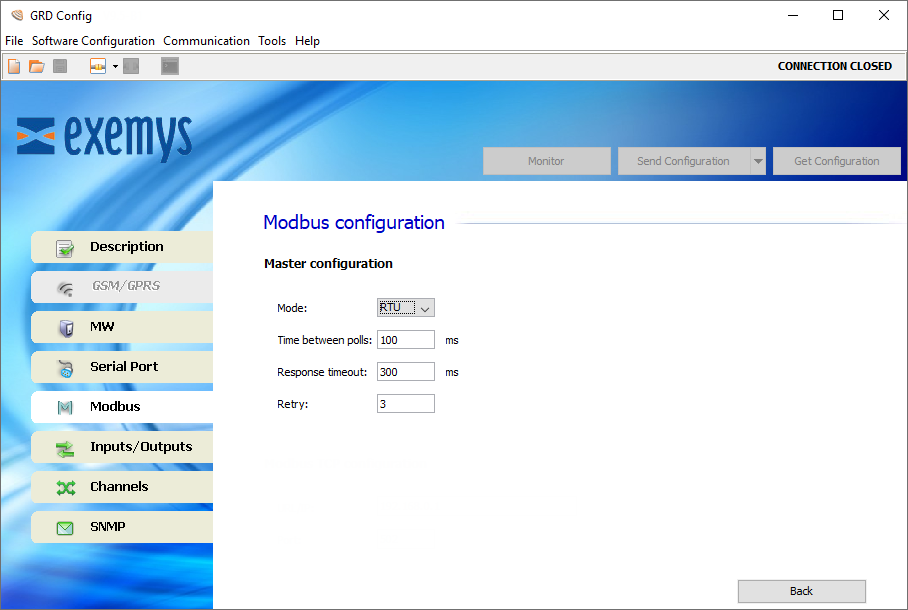Click the Connect icon in the toolbar
The image size is (908, 610).
[x=98, y=67]
